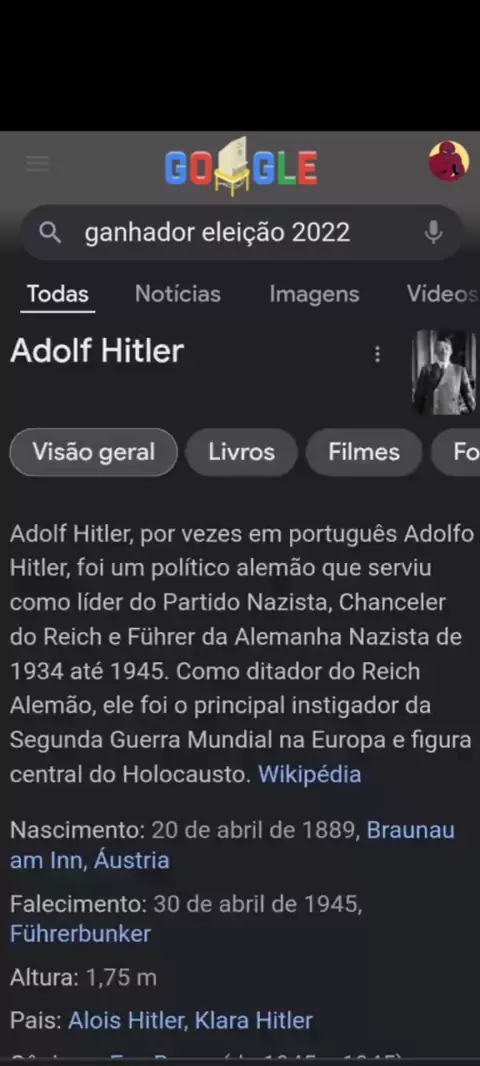The width and height of the screenshot is (480, 1066).
Task: Tap the search magnifier icon
Action: coord(50,233)
